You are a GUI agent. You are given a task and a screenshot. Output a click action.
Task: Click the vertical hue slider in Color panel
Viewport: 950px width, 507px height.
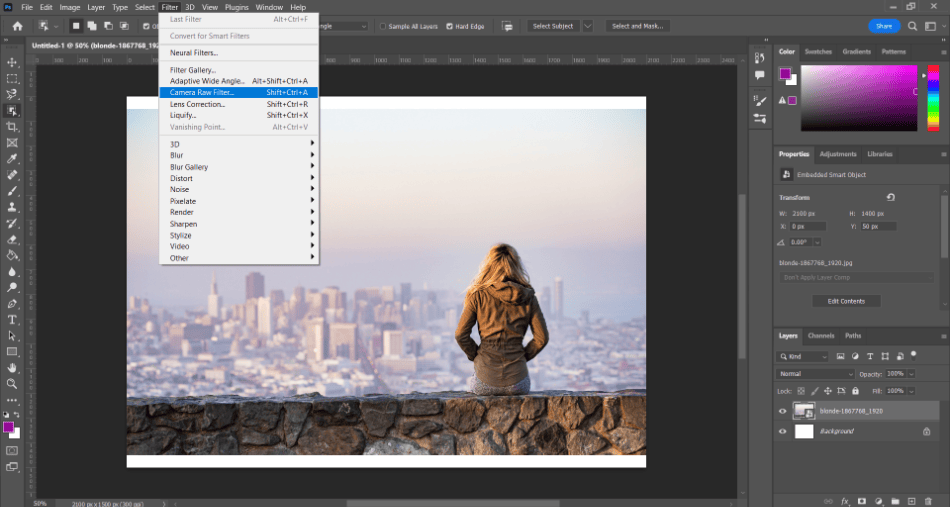933,98
